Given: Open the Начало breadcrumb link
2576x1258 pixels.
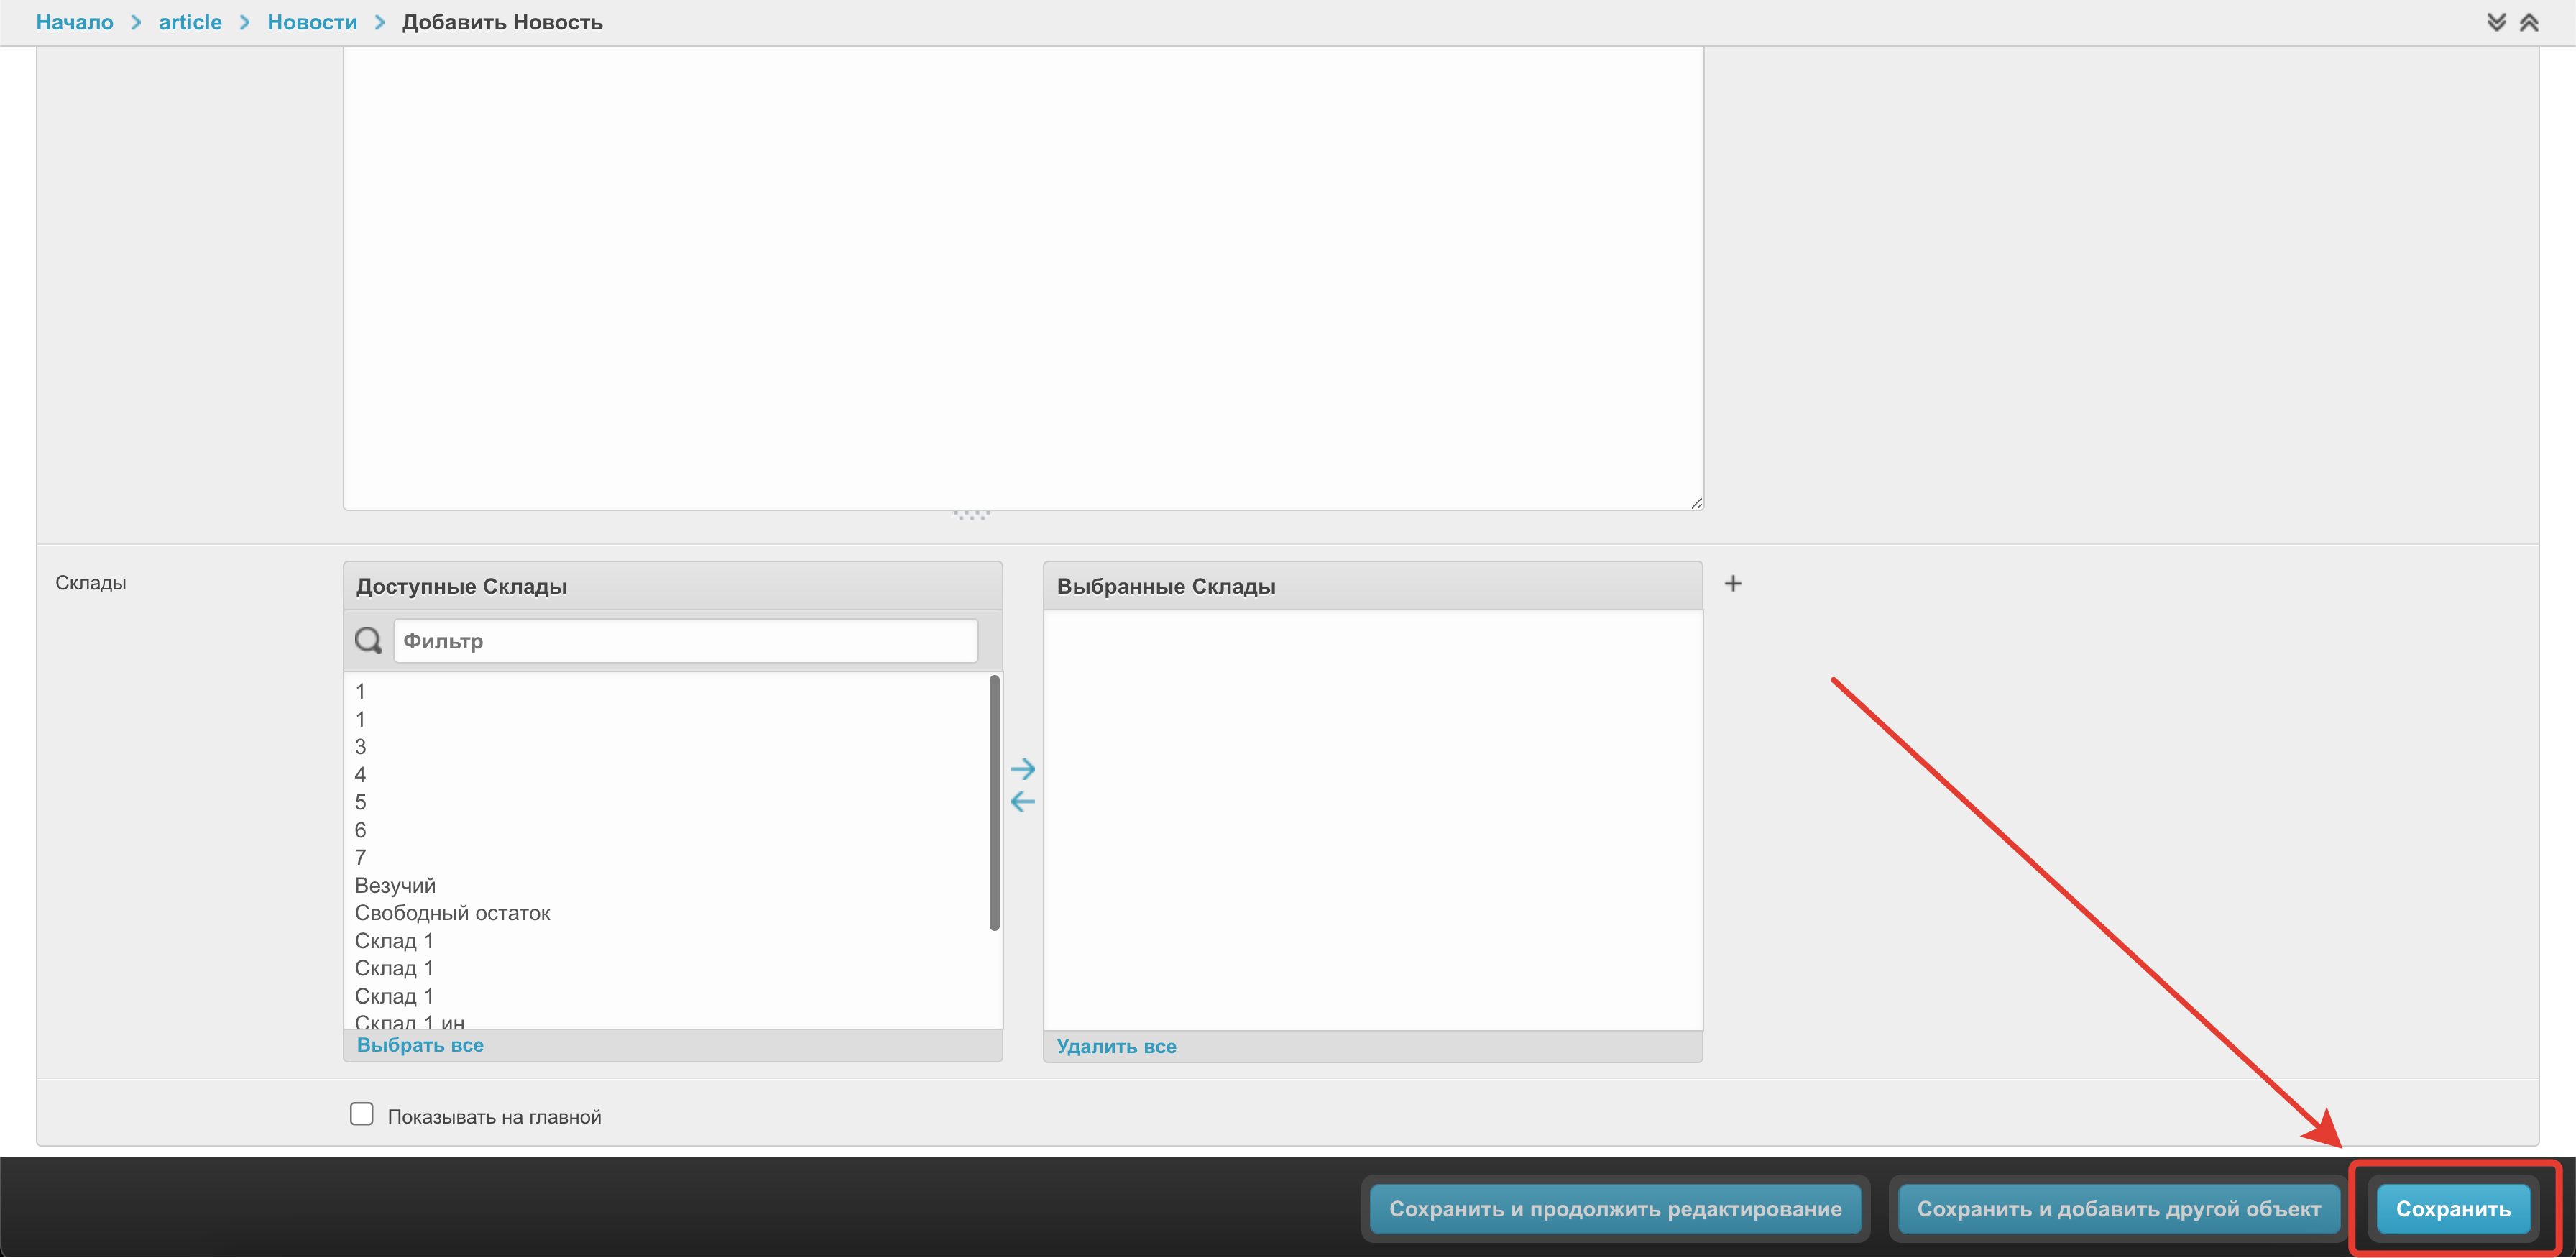Looking at the screenshot, I should (74, 22).
